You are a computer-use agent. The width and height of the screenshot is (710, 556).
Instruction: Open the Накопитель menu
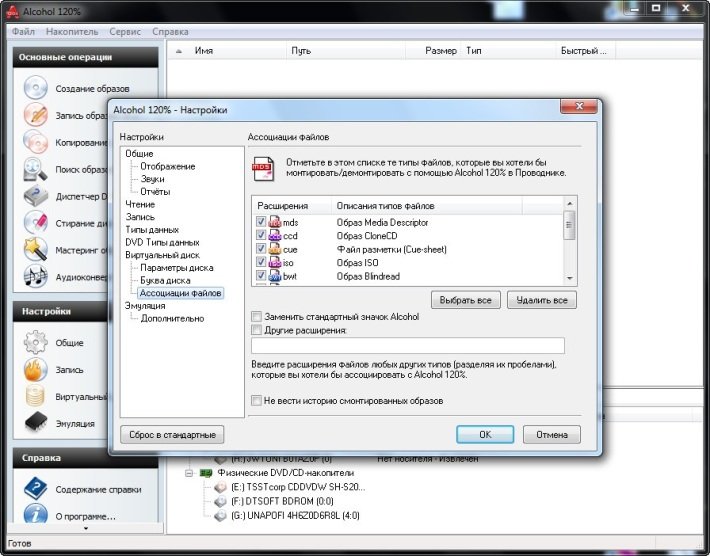72,32
